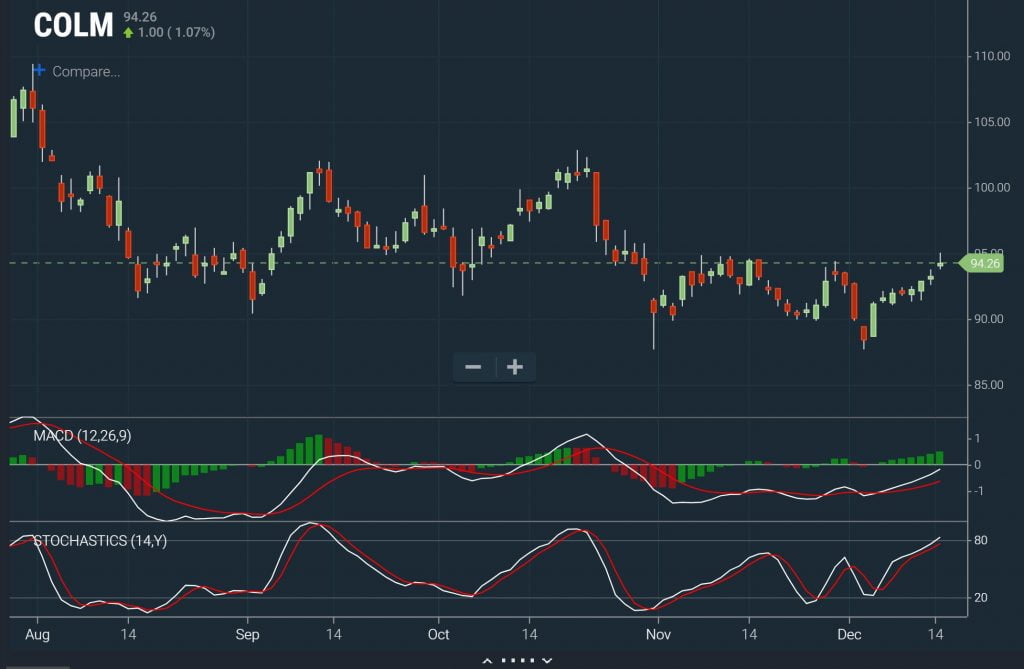This screenshot has width=1024, height=669.
Task: Click the downward chevron in bottom navigation
Action: click(x=547, y=660)
